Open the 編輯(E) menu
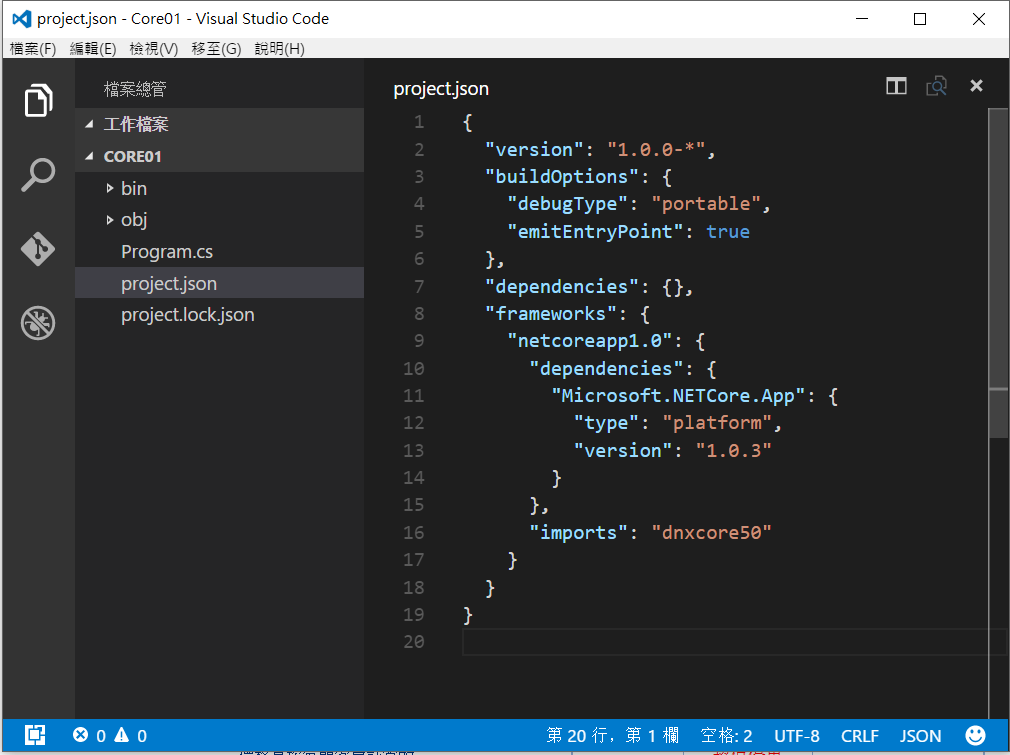Screen dimensions: 1010x755 click(93, 49)
